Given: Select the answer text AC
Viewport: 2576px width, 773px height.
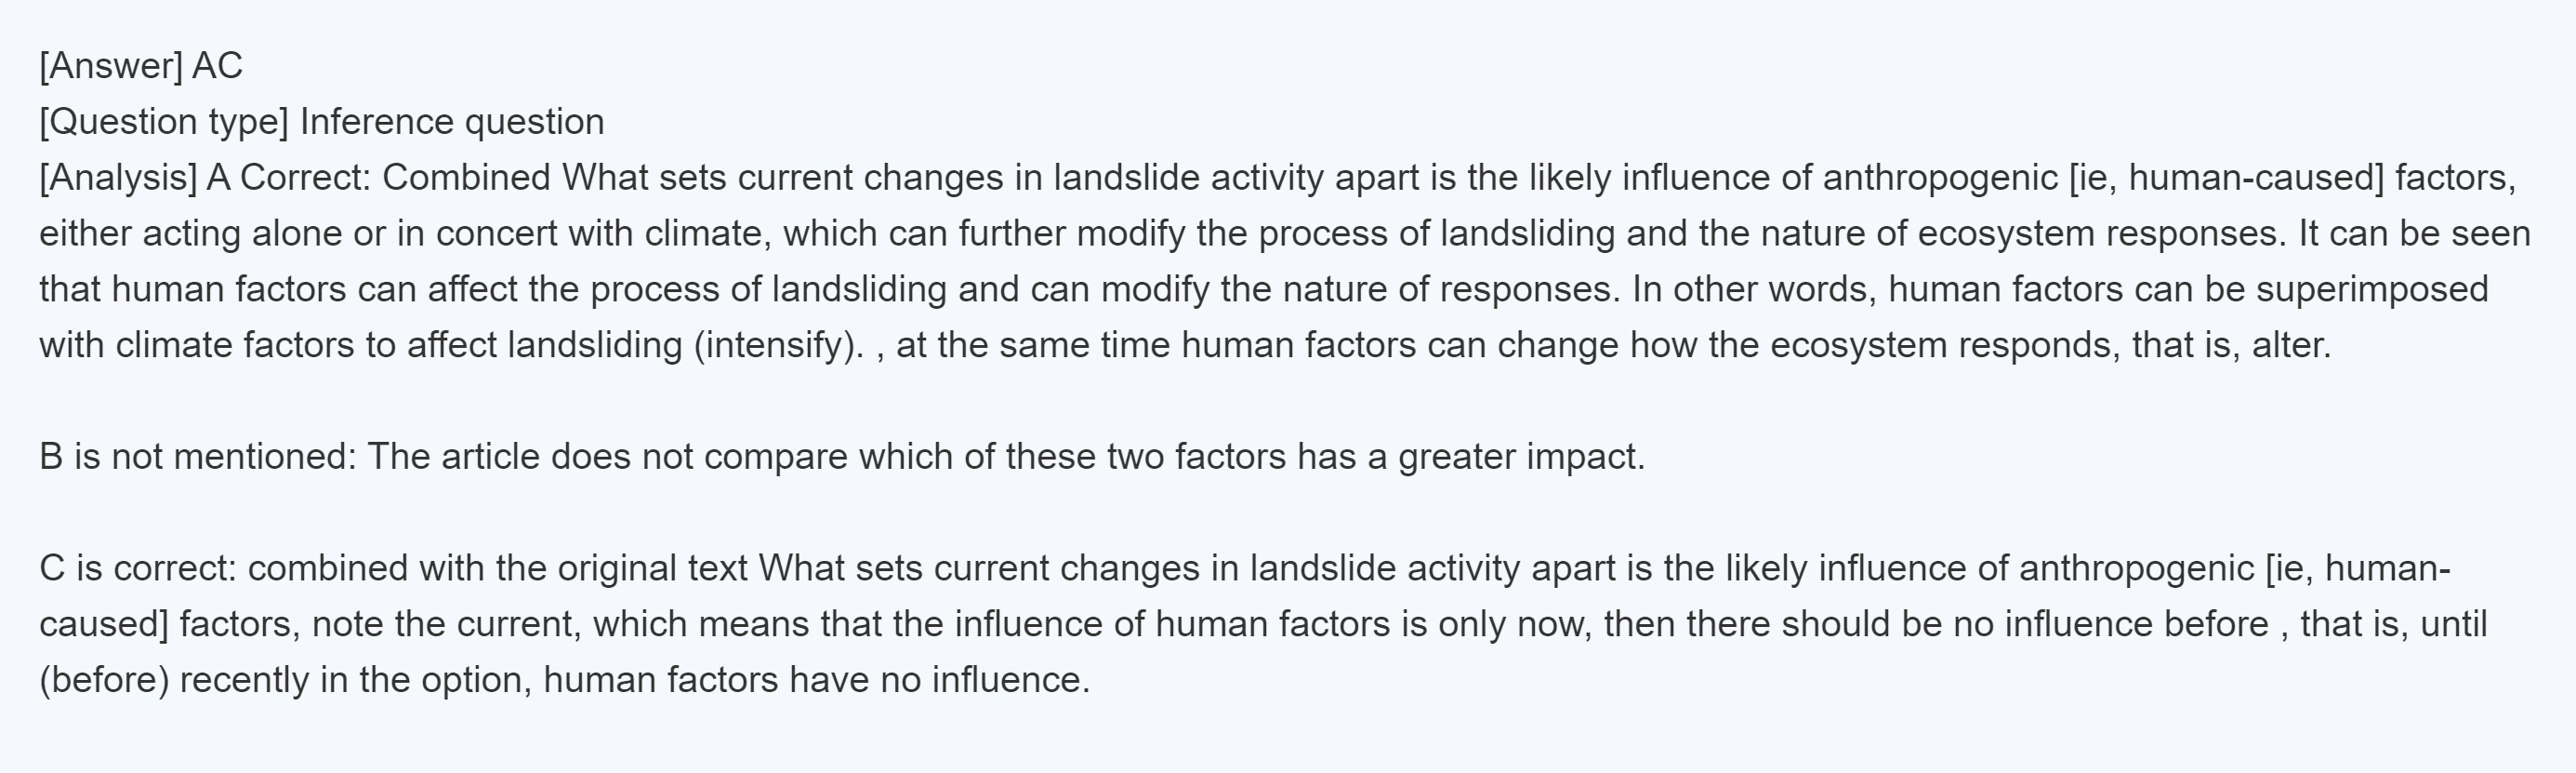Looking at the screenshot, I should 217,66.
